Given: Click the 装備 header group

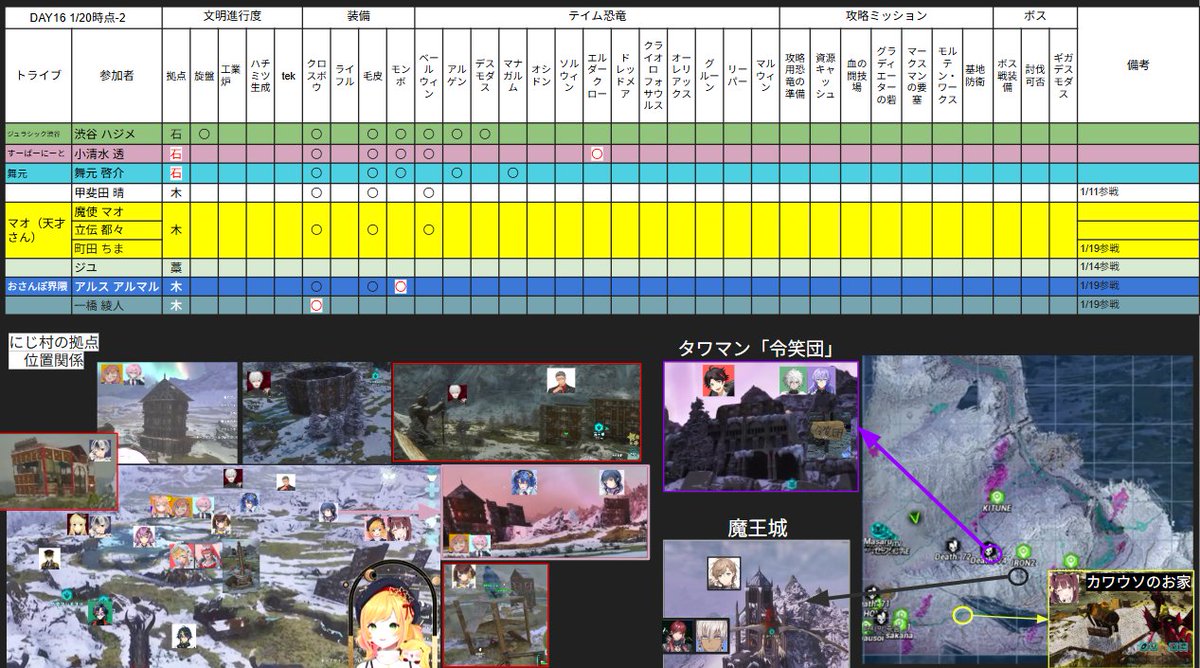Looking at the screenshot, I should [358, 17].
